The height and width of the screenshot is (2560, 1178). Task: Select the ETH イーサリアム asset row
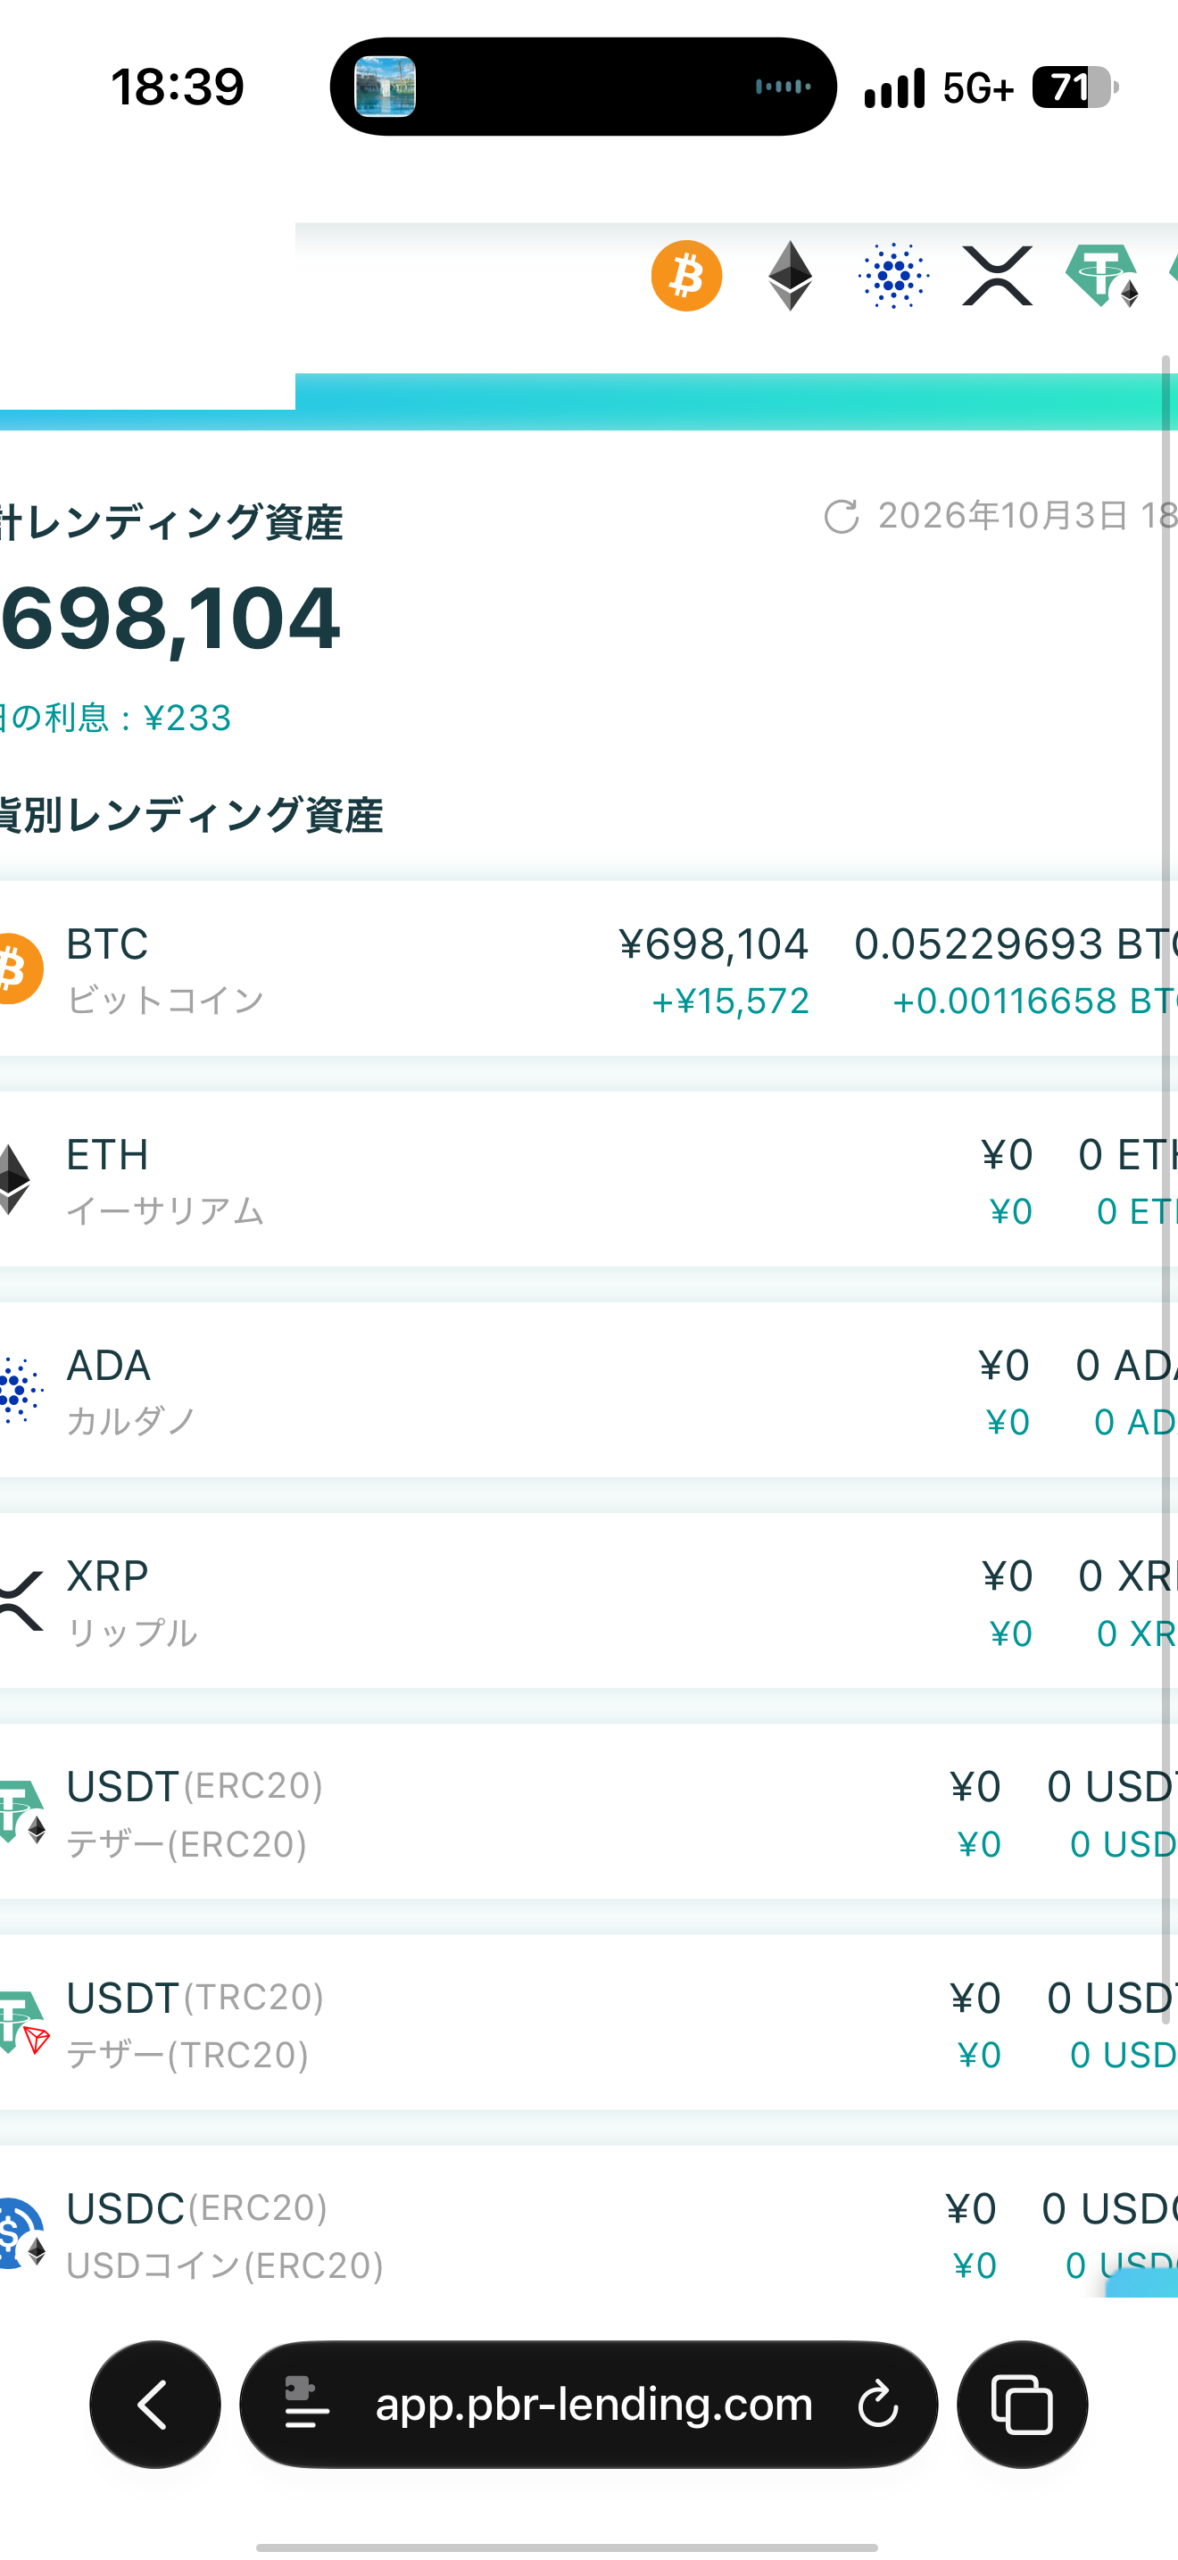589,1179
